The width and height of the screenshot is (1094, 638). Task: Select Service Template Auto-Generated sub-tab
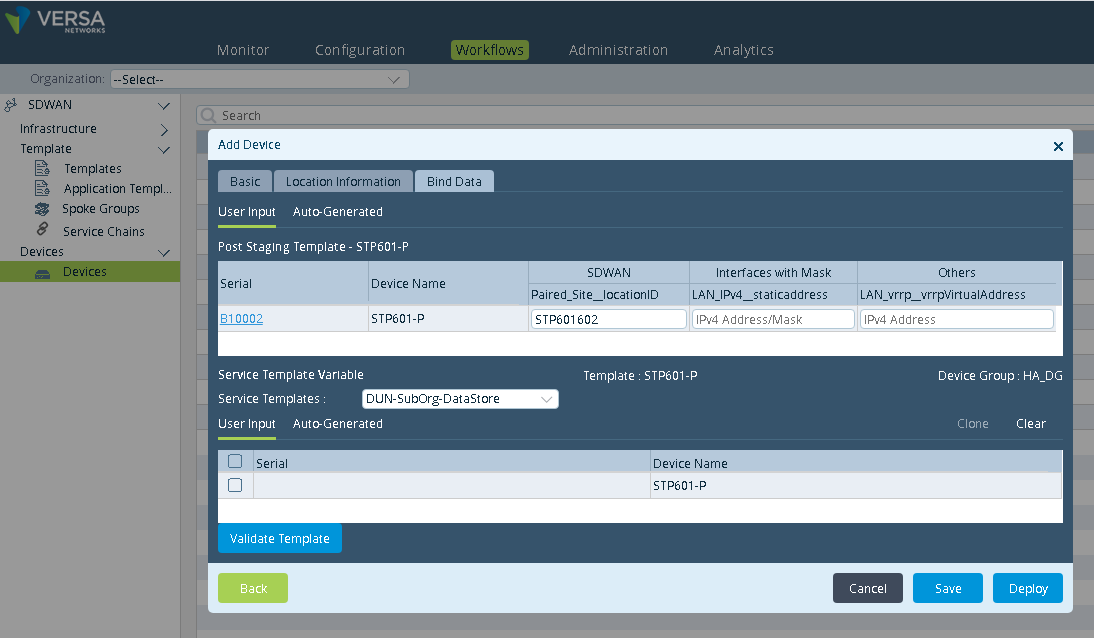tap(338, 424)
